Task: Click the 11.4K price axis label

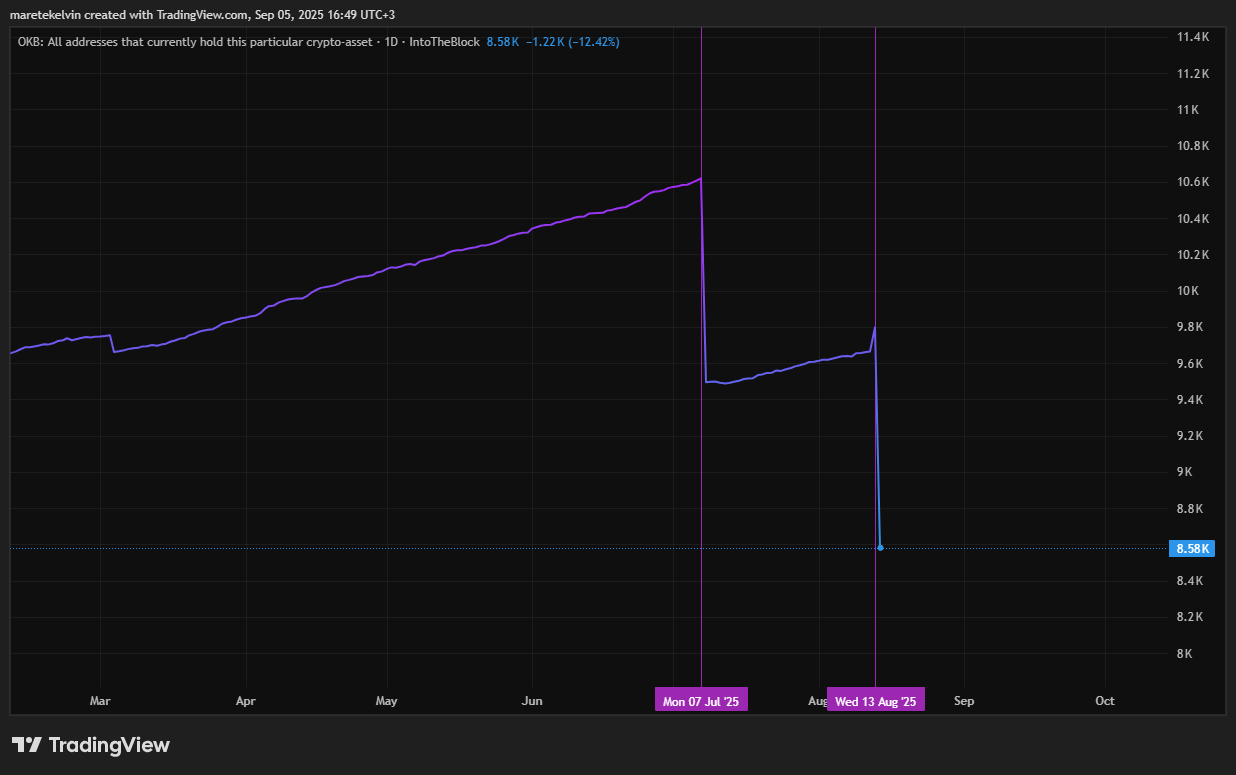Action: click(x=1194, y=37)
